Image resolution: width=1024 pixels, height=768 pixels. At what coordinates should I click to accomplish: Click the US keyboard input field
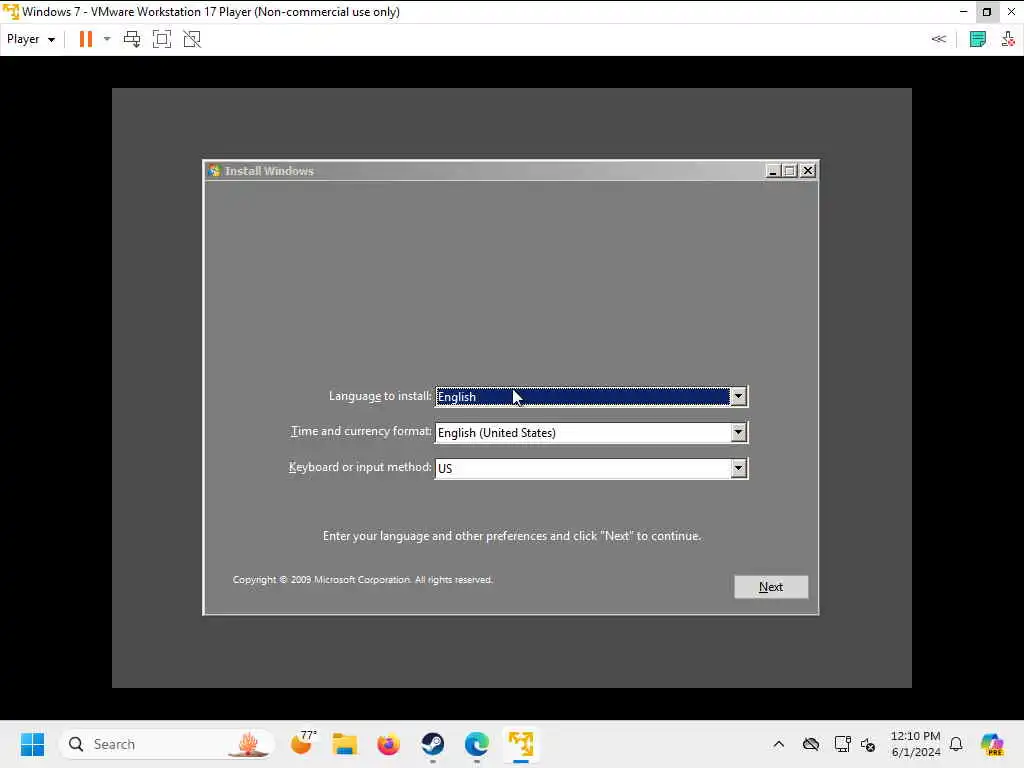click(x=583, y=468)
